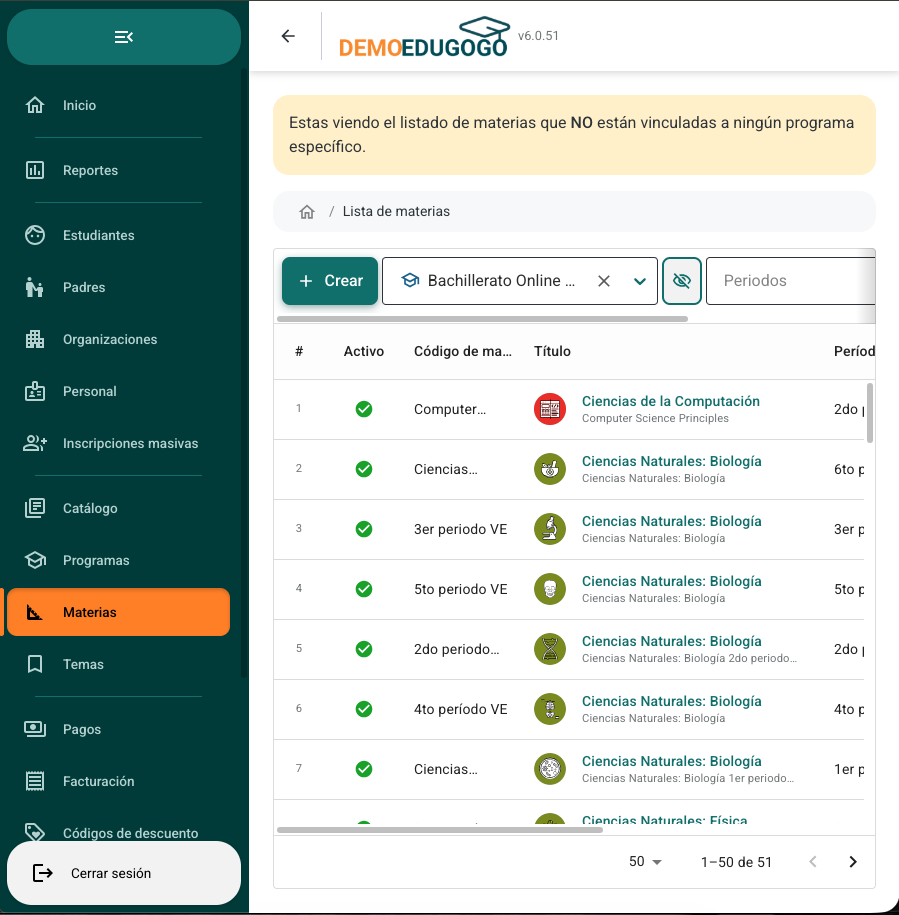This screenshot has height=915, width=899.
Task: Sort by Activo column header
Action: 363,351
